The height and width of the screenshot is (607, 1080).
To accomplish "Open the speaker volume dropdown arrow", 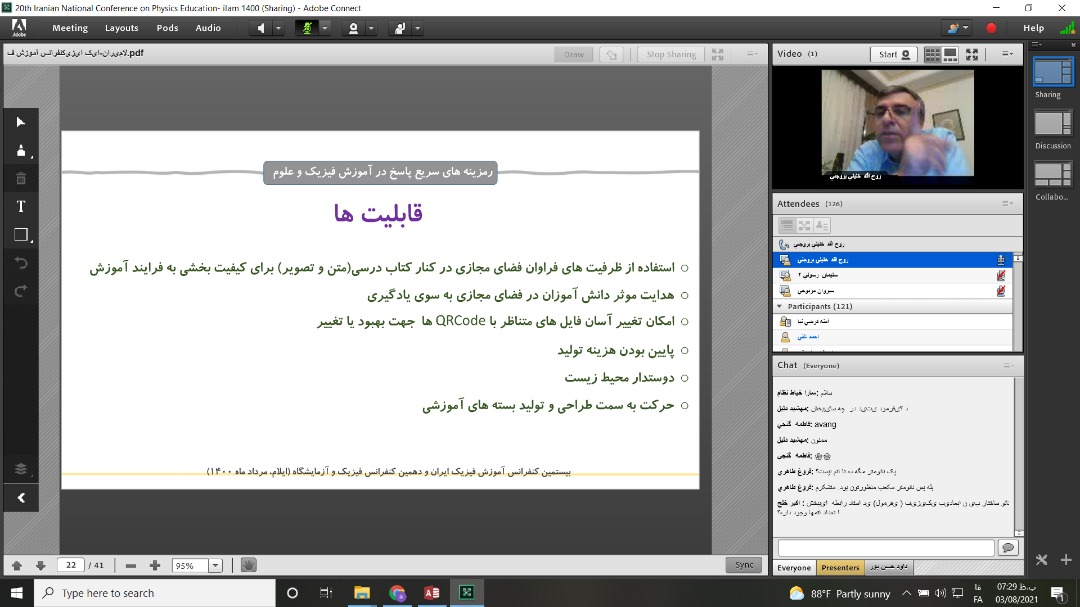I will pos(278,28).
